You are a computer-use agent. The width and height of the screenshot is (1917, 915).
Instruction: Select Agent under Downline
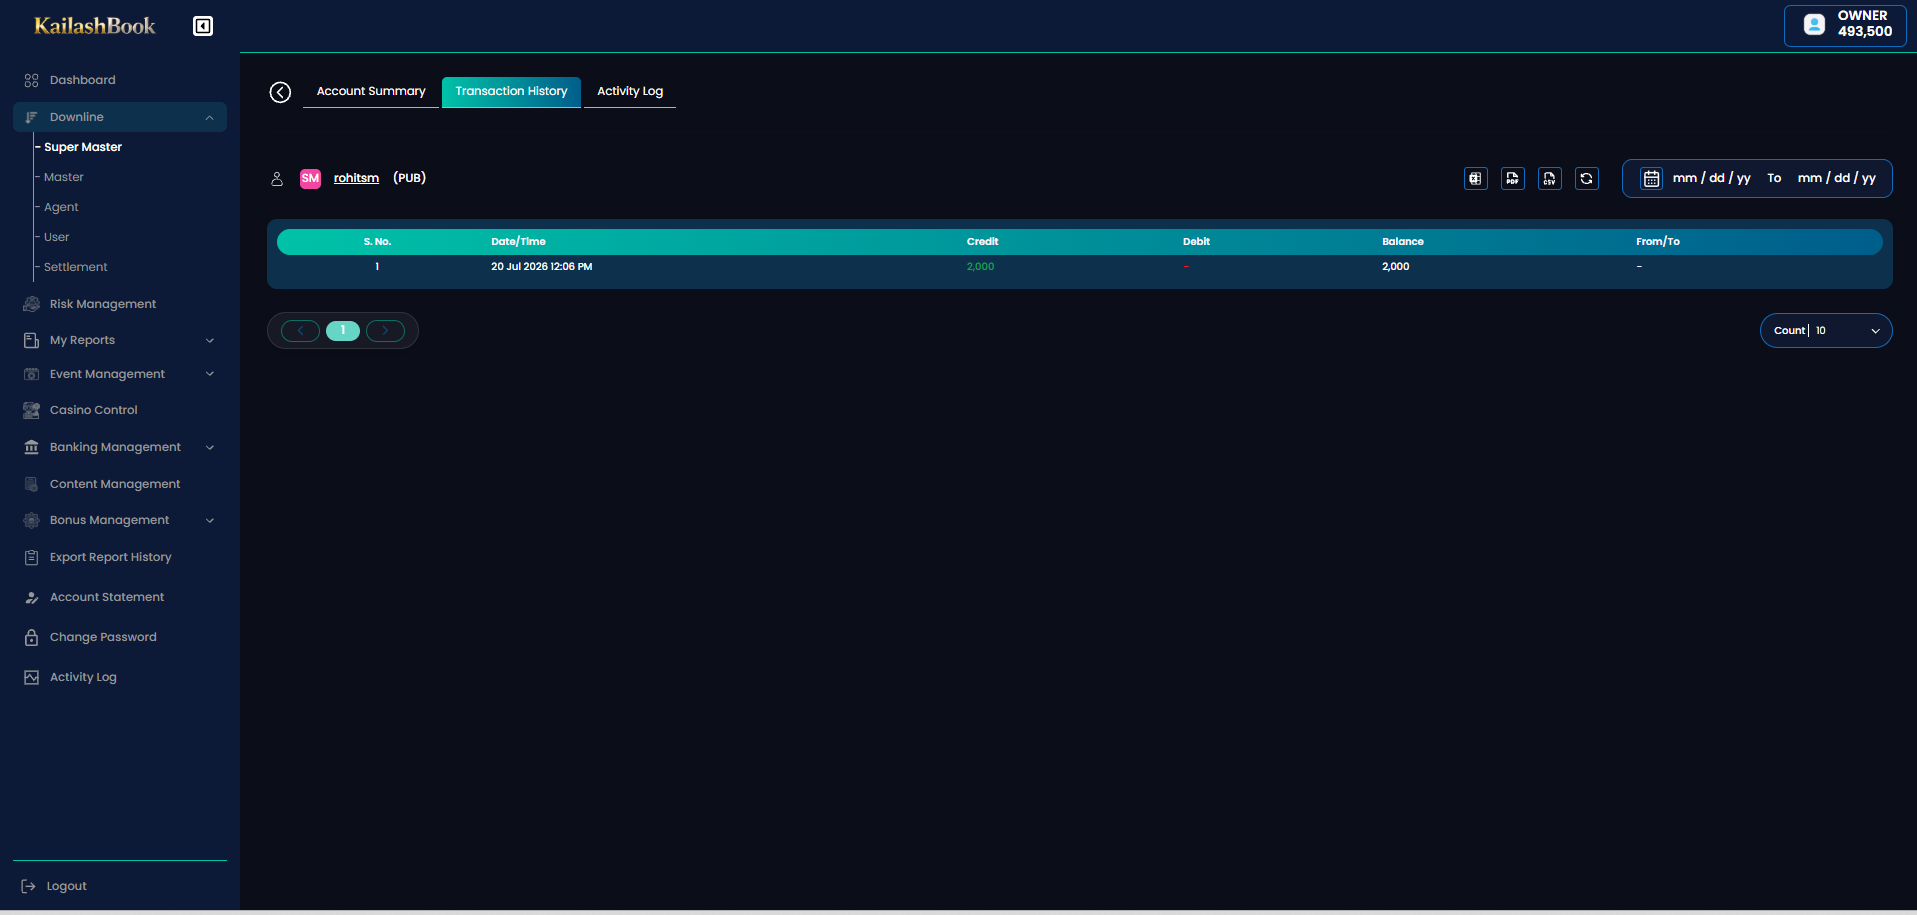pos(61,207)
